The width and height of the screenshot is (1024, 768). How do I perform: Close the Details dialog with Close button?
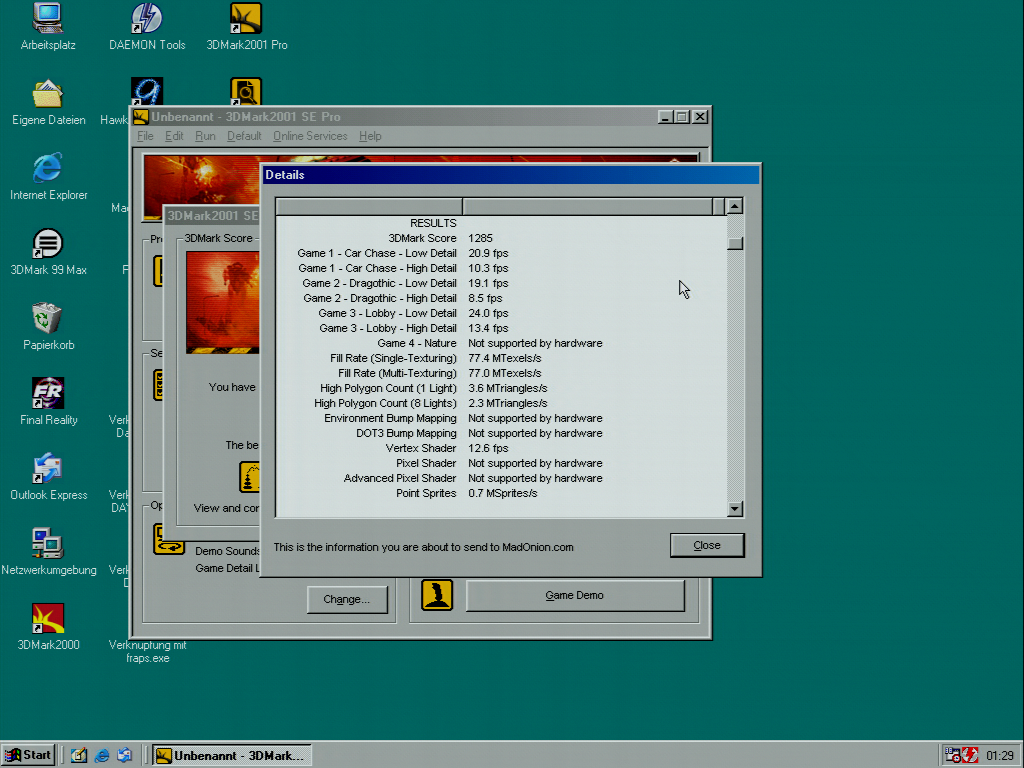(x=706, y=545)
